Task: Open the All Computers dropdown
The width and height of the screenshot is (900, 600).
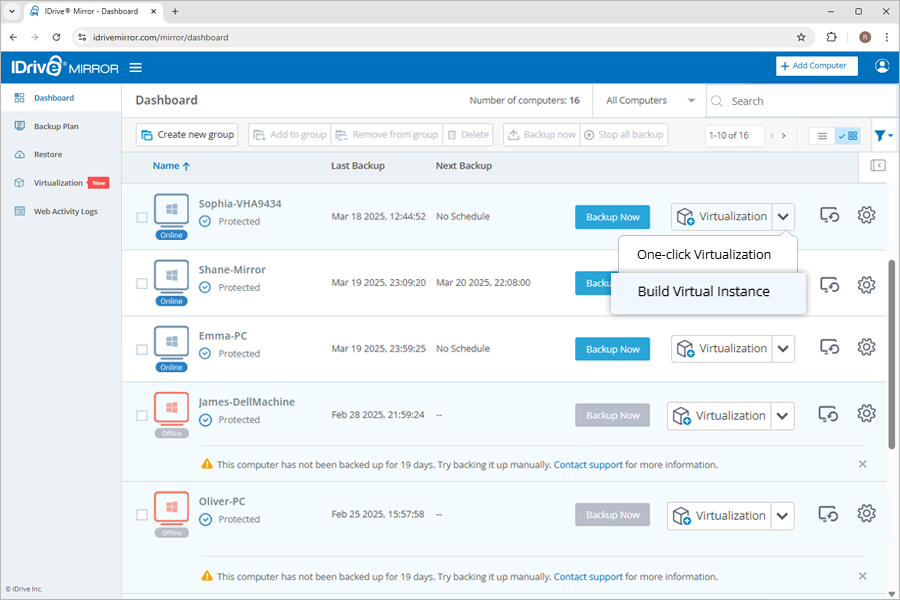Action: pyautogui.click(x=650, y=100)
